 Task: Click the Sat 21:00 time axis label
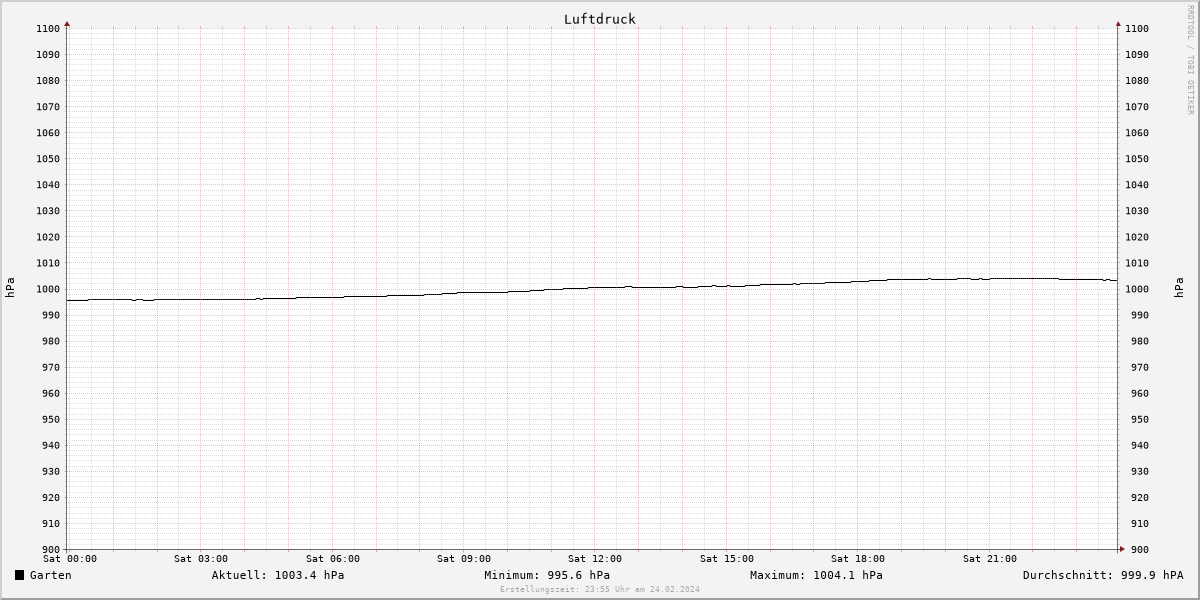click(x=990, y=559)
